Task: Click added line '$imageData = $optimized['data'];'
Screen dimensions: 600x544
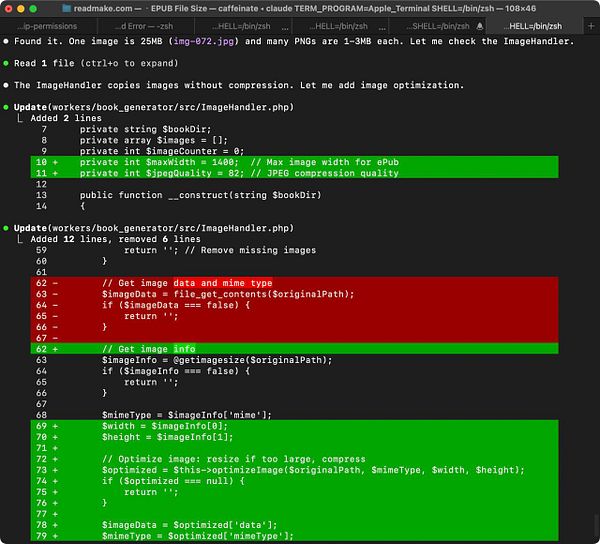Action: [189, 525]
